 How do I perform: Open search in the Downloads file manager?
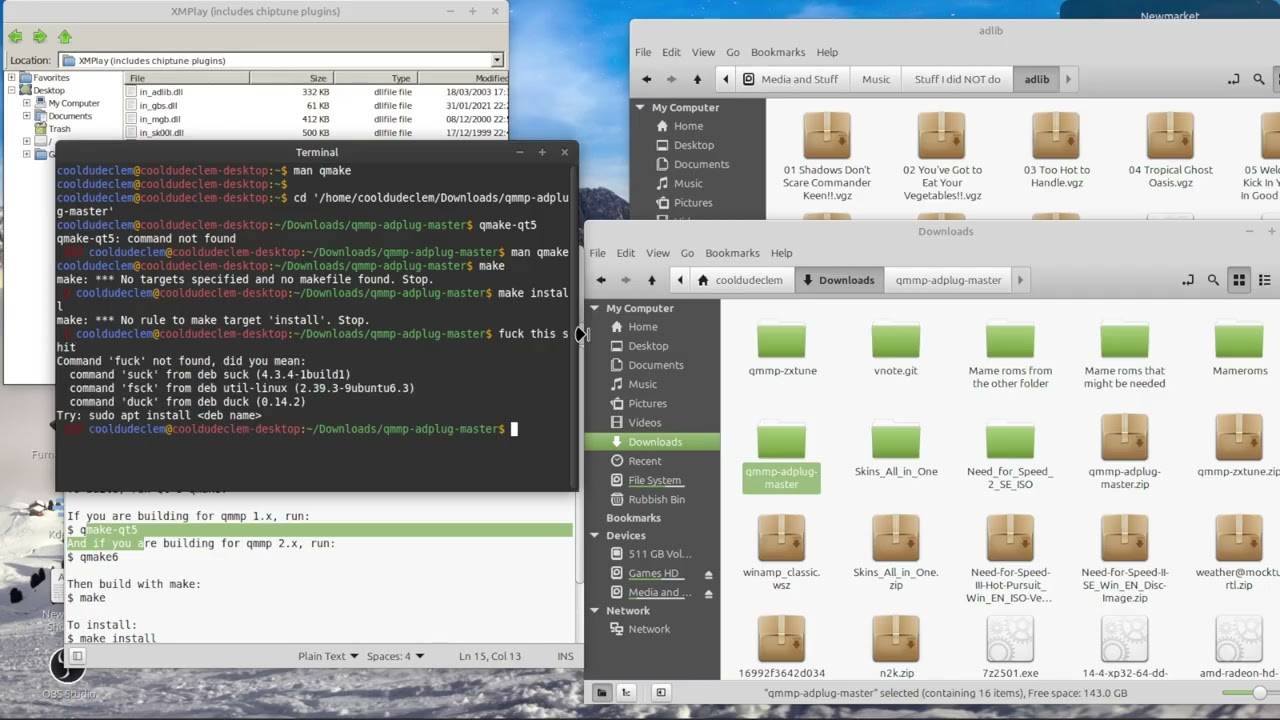click(x=1213, y=280)
